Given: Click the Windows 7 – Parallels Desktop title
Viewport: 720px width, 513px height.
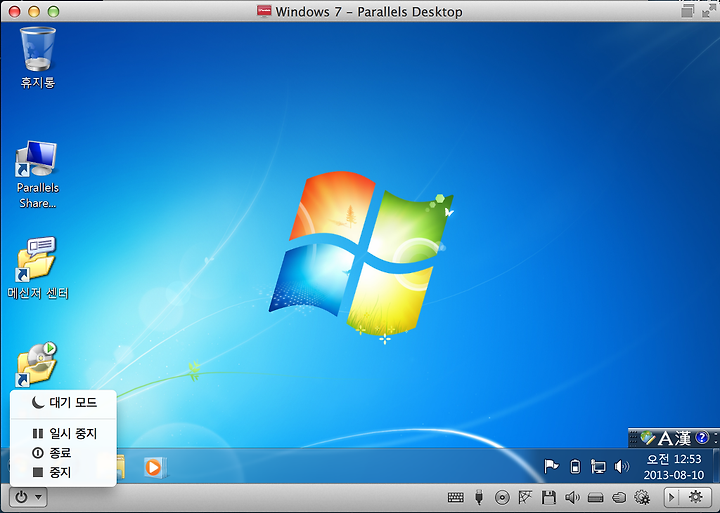Looking at the screenshot, I should click(368, 11).
